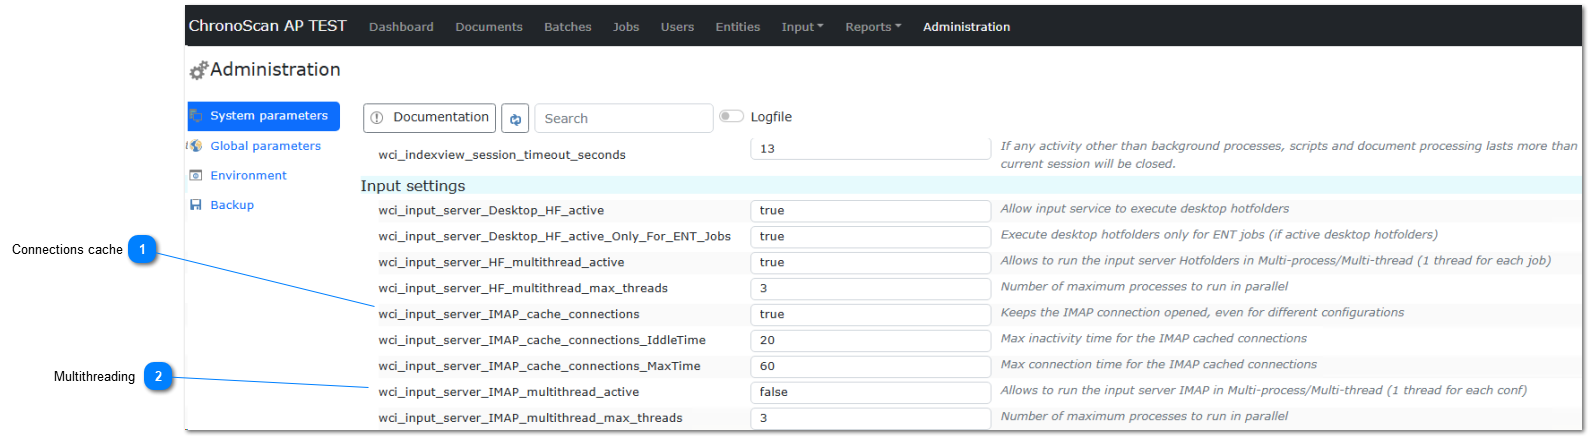Focus the Search parameters field
Viewport: 1591px width, 439px height.
[623, 118]
